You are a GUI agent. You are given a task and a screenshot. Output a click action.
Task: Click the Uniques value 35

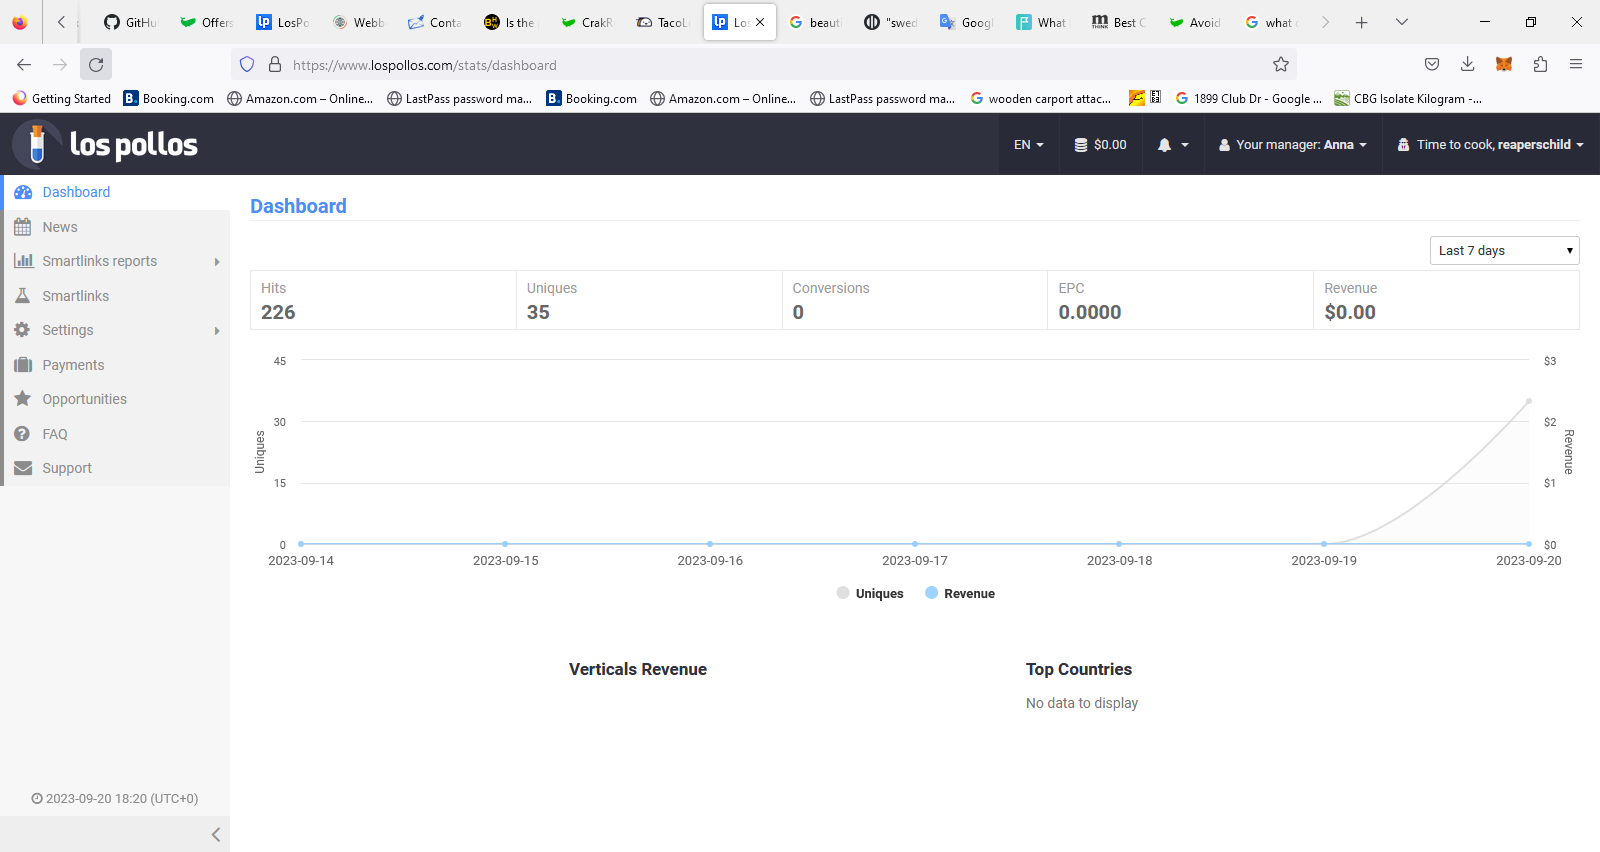click(x=538, y=312)
